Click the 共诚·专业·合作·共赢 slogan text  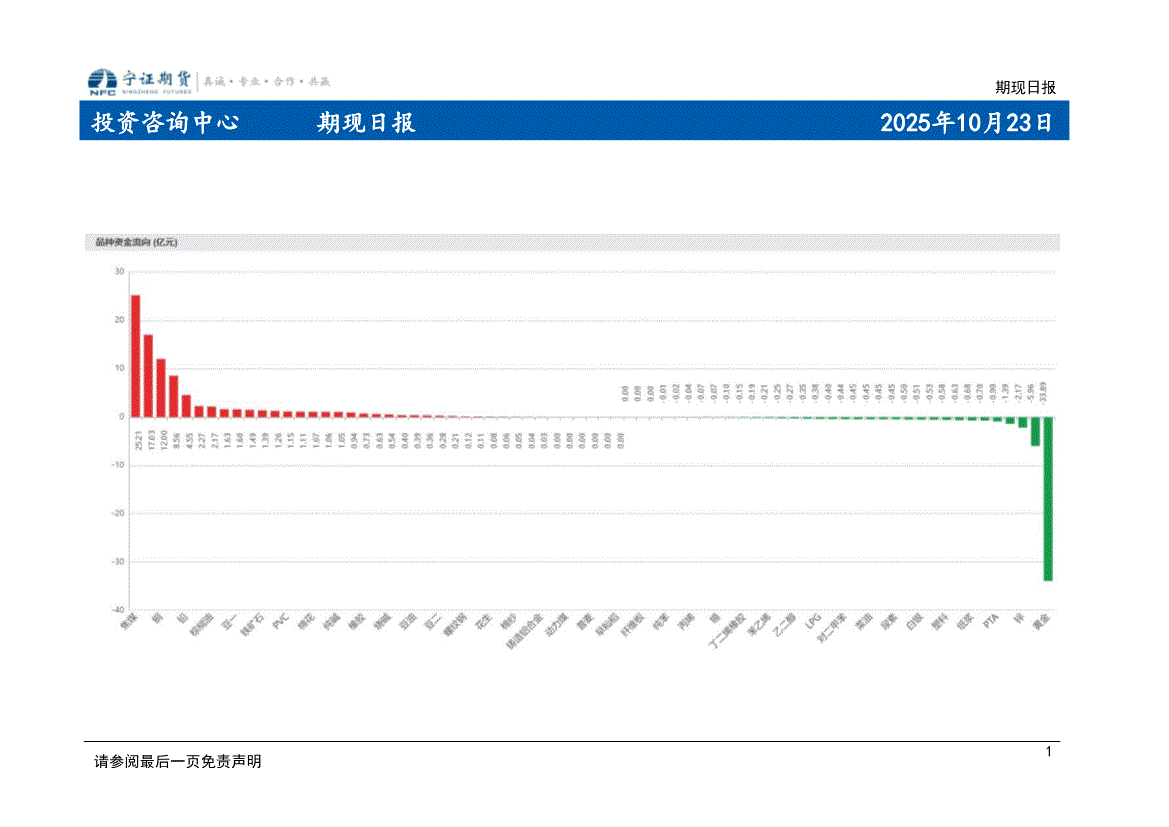(267, 81)
